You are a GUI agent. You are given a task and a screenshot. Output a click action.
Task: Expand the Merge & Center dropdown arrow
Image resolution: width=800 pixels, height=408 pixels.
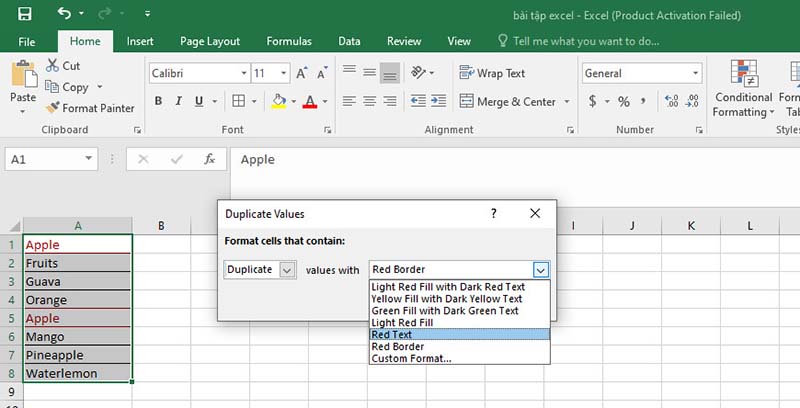coord(566,101)
